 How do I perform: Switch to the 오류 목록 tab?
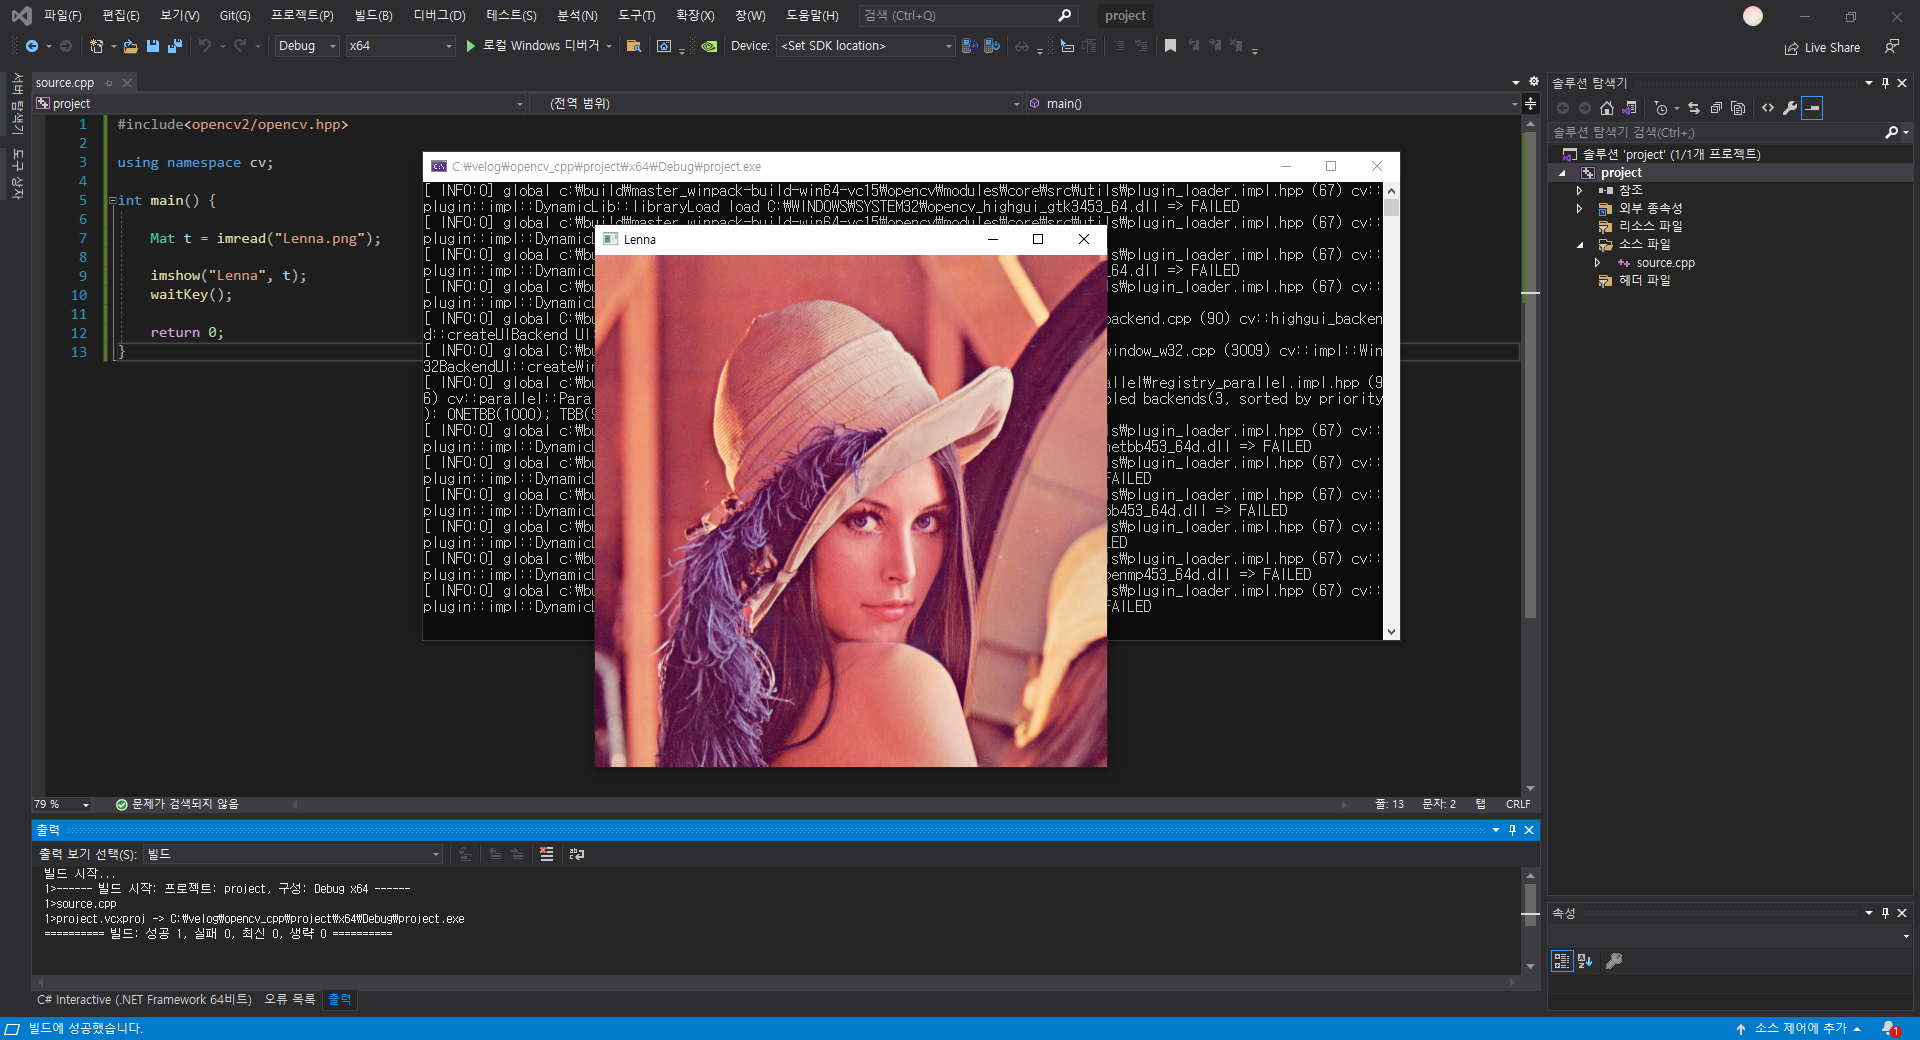point(289,999)
